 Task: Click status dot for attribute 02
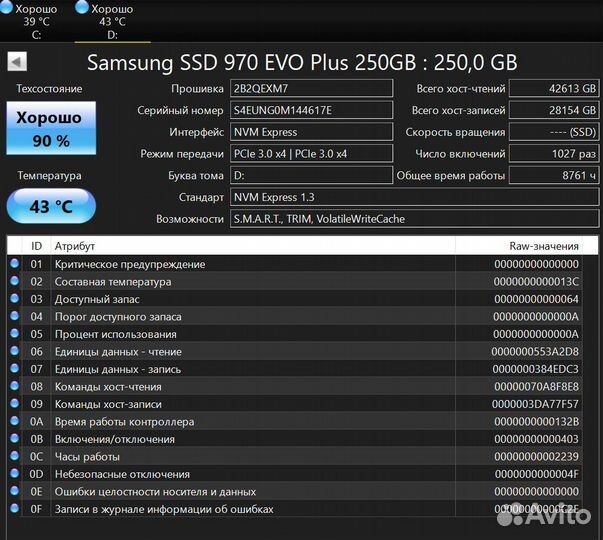point(15,281)
